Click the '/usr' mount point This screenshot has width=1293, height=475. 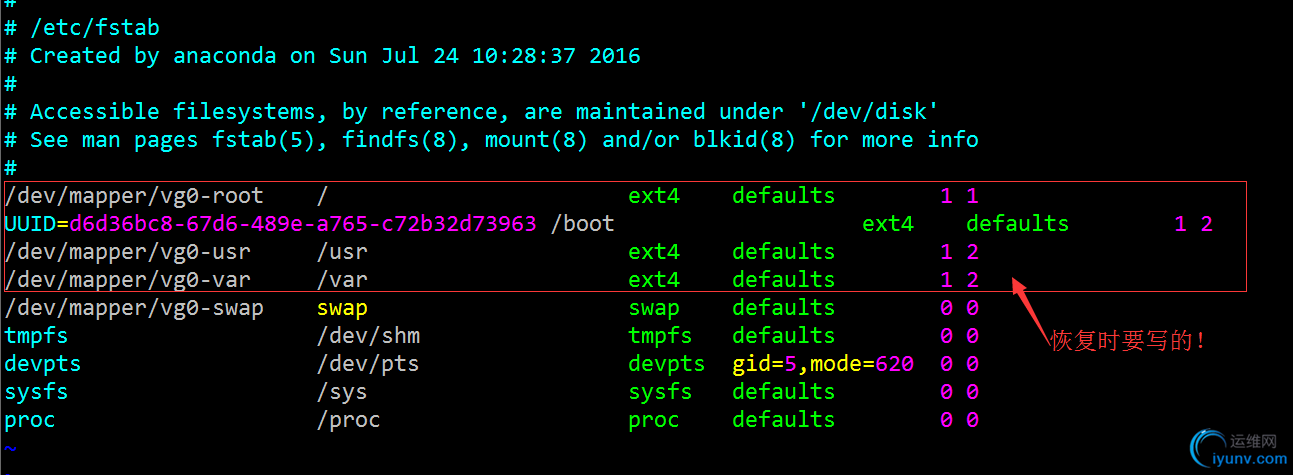(342, 252)
